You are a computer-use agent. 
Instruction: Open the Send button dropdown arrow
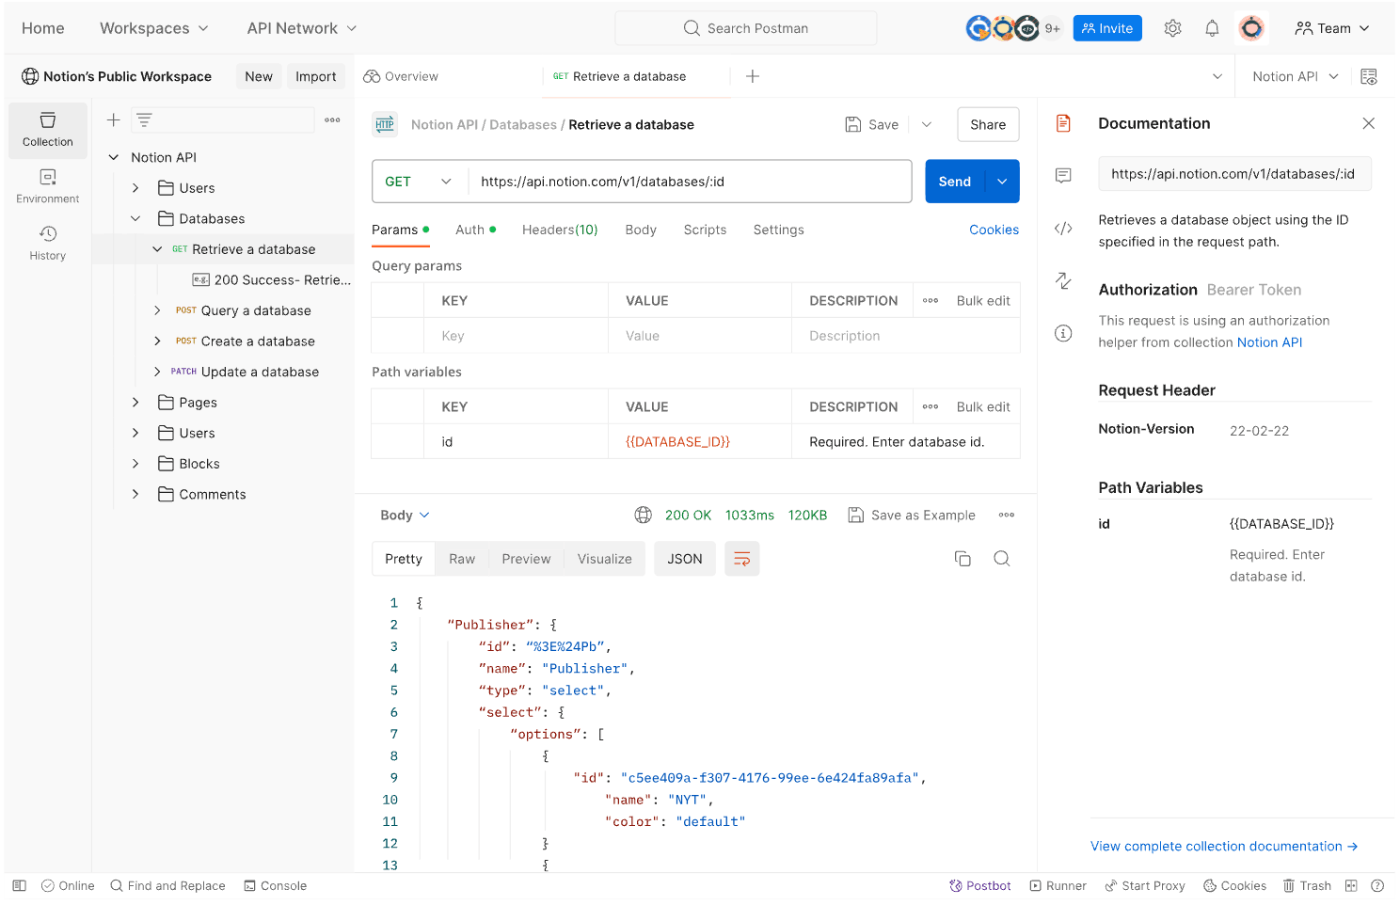coord(1002,181)
